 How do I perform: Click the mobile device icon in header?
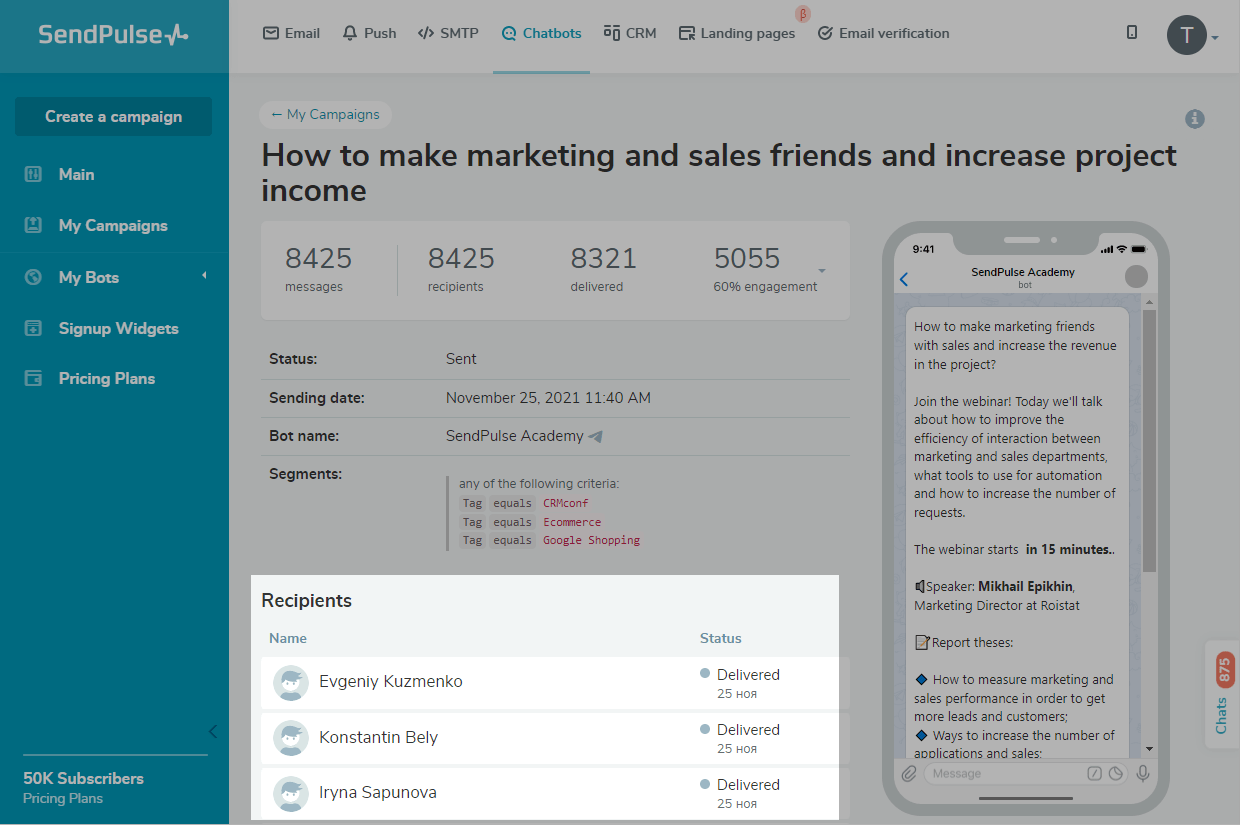click(1132, 33)
